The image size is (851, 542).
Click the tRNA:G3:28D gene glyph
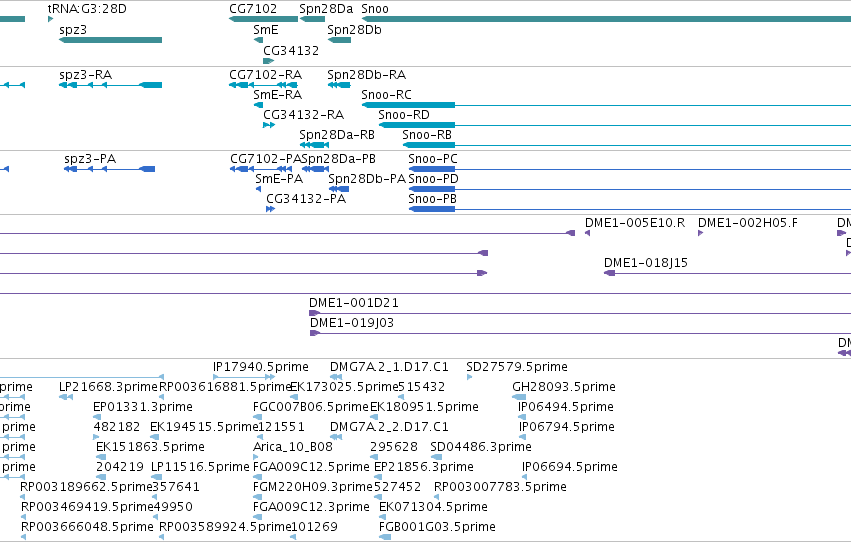[50, 20]
